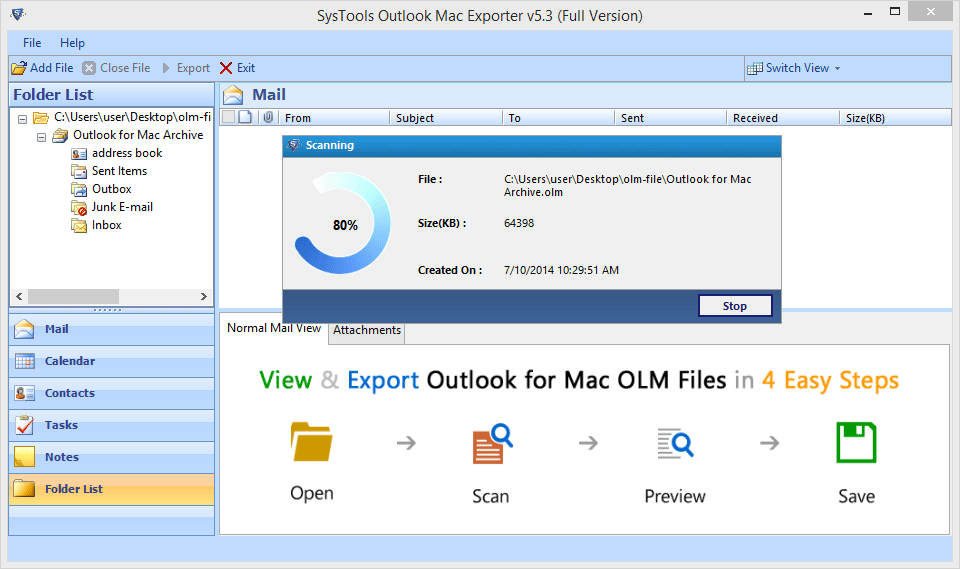Select the Calendar navigation button
Screen dimensions: 960x569
click(x=111, y=361)
